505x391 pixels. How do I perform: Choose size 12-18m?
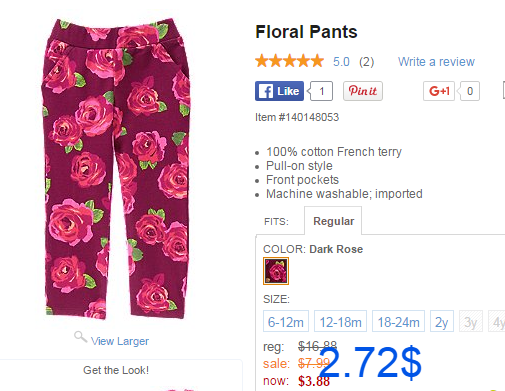[340, 321]
